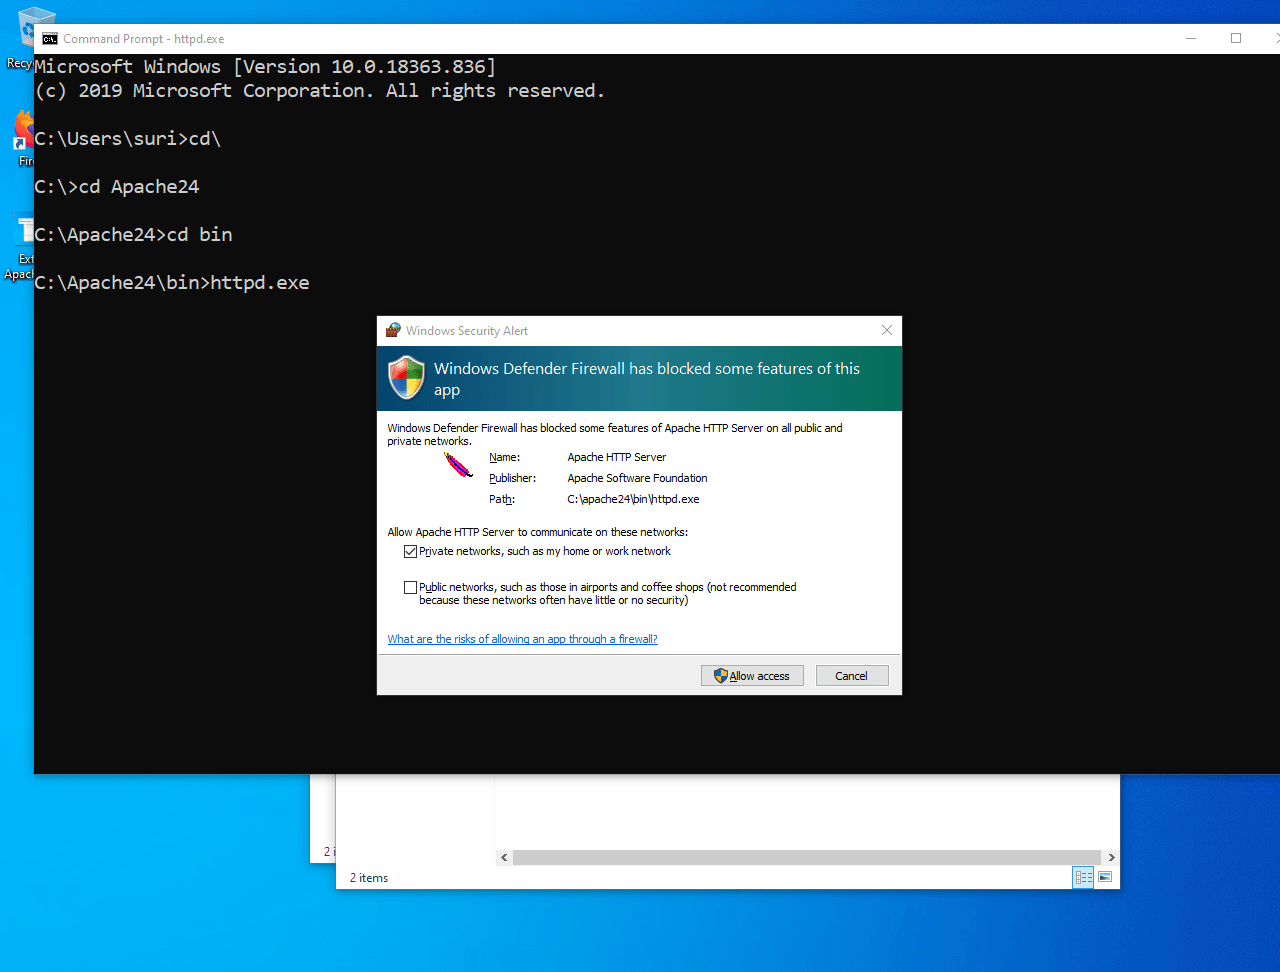
Task: Click the Windows Defender shield logo
Action: [406, 378]
